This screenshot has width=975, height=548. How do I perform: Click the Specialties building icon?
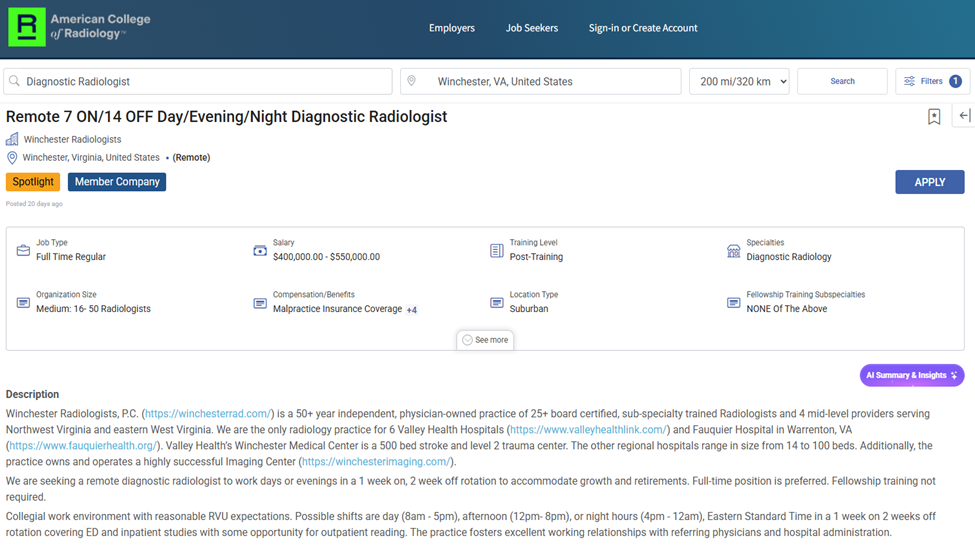click(x=733, y=250)
